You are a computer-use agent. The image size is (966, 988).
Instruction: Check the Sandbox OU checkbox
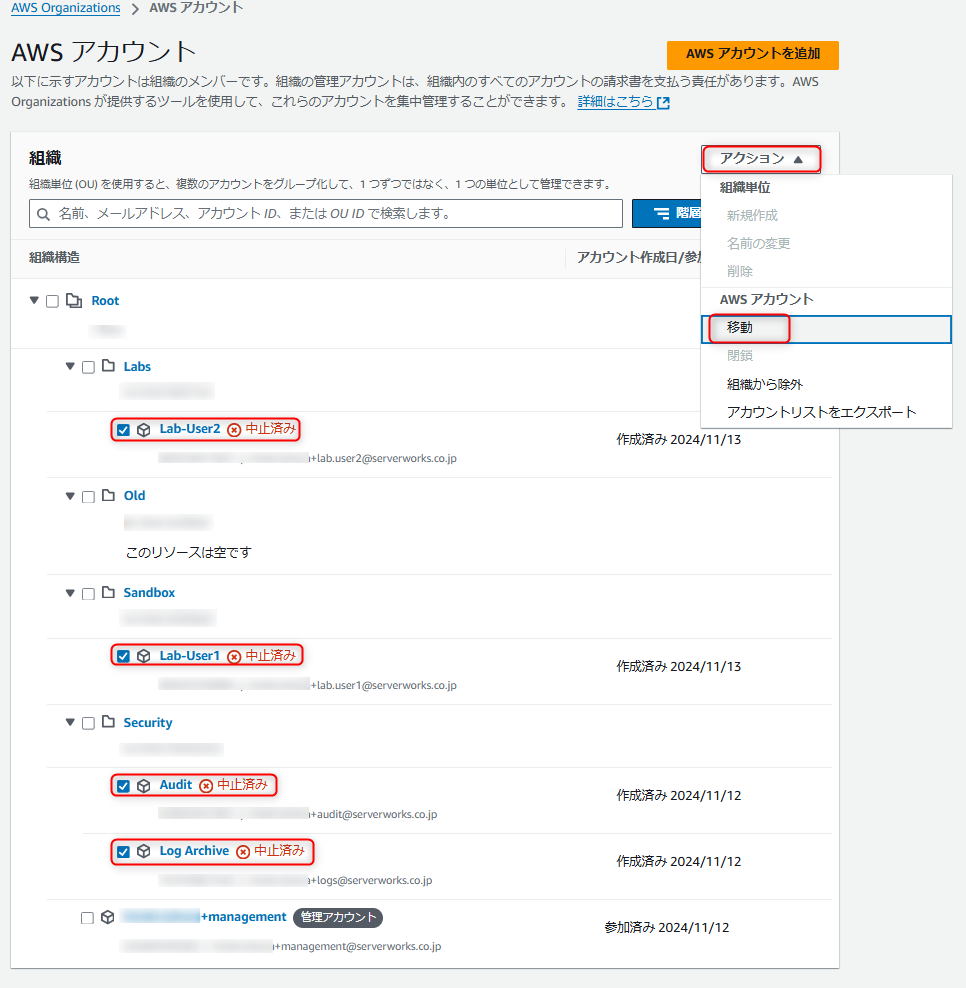pos(88,594)
